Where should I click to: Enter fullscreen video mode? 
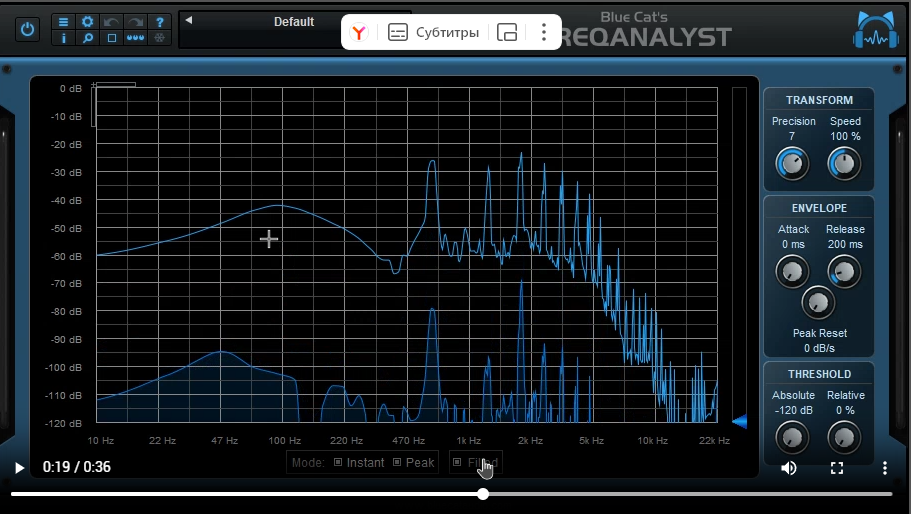click(x=837, y=468)
